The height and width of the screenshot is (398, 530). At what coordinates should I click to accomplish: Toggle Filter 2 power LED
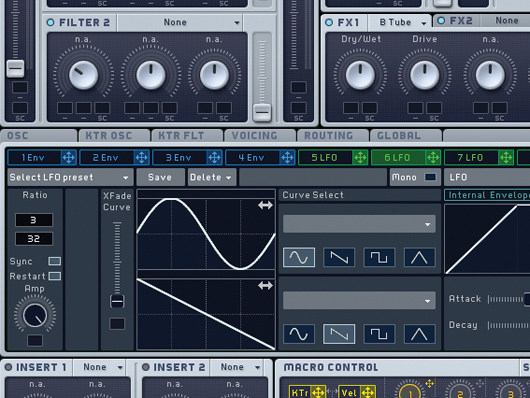point(50,23)
